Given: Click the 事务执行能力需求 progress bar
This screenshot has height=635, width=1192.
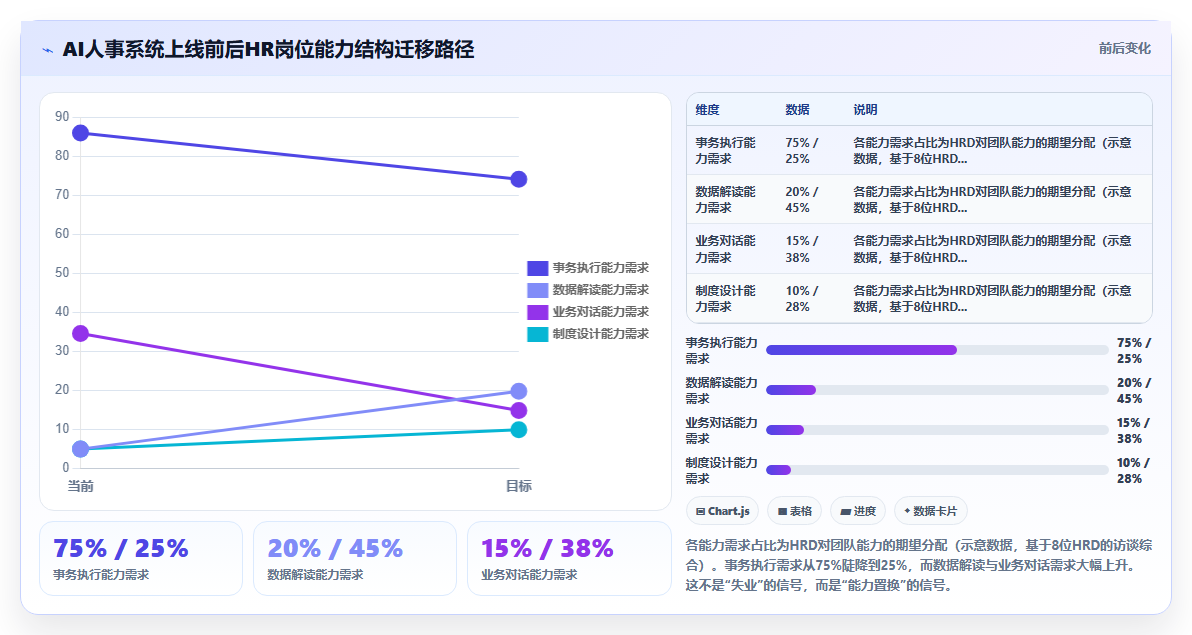Looking at the screenshot, I should coord(937,350).
